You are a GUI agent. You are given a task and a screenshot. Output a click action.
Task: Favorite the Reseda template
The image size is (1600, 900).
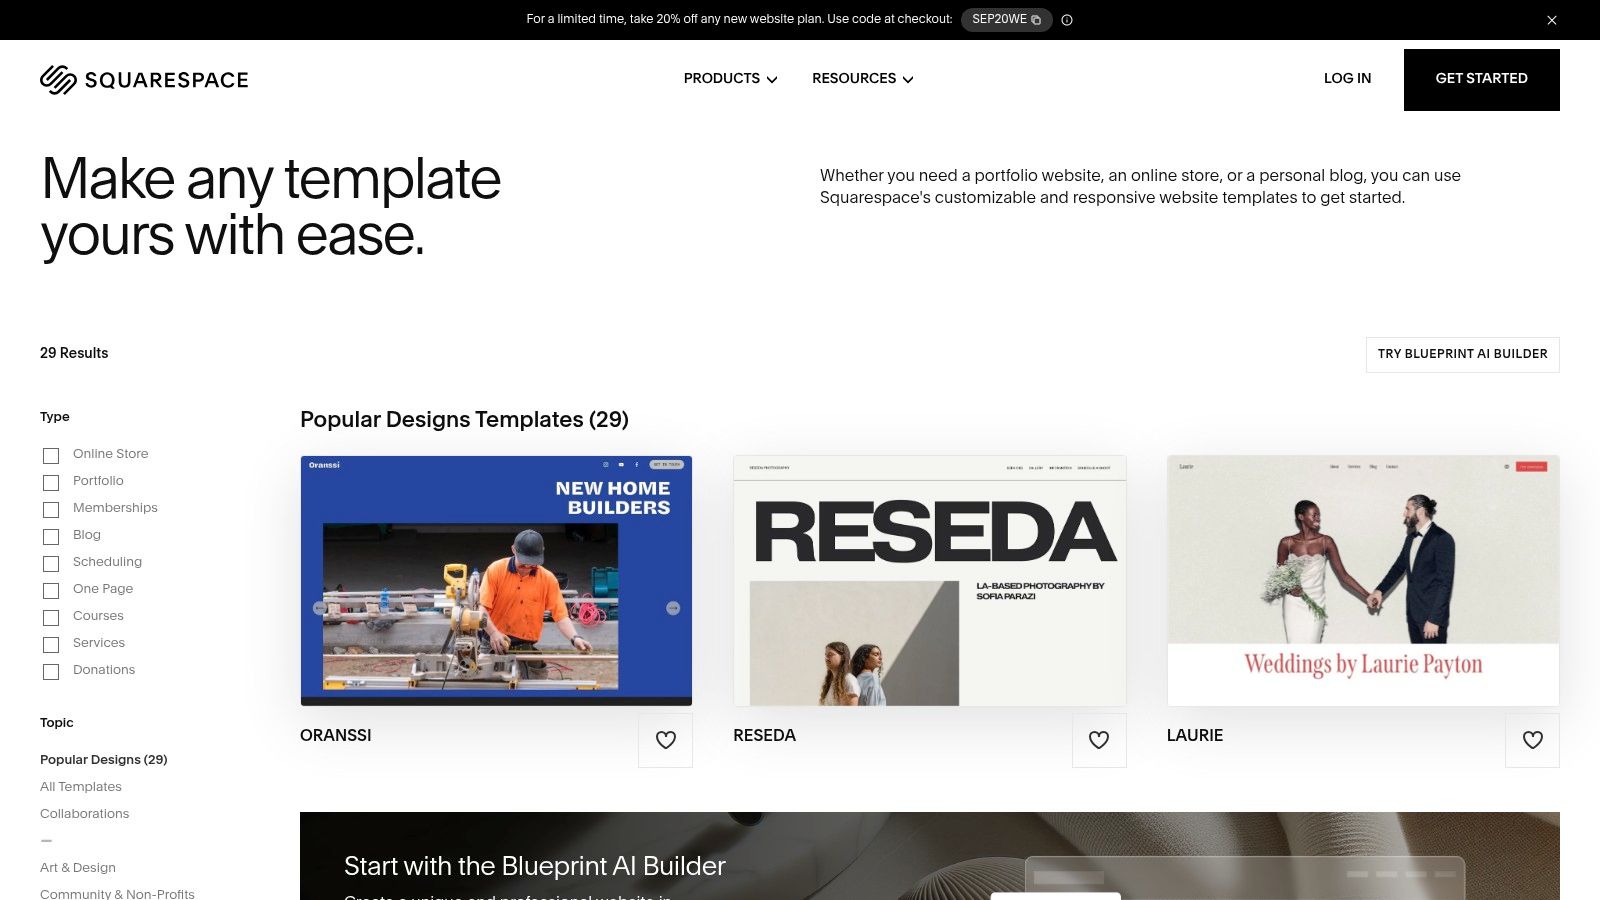point(1098,740)
